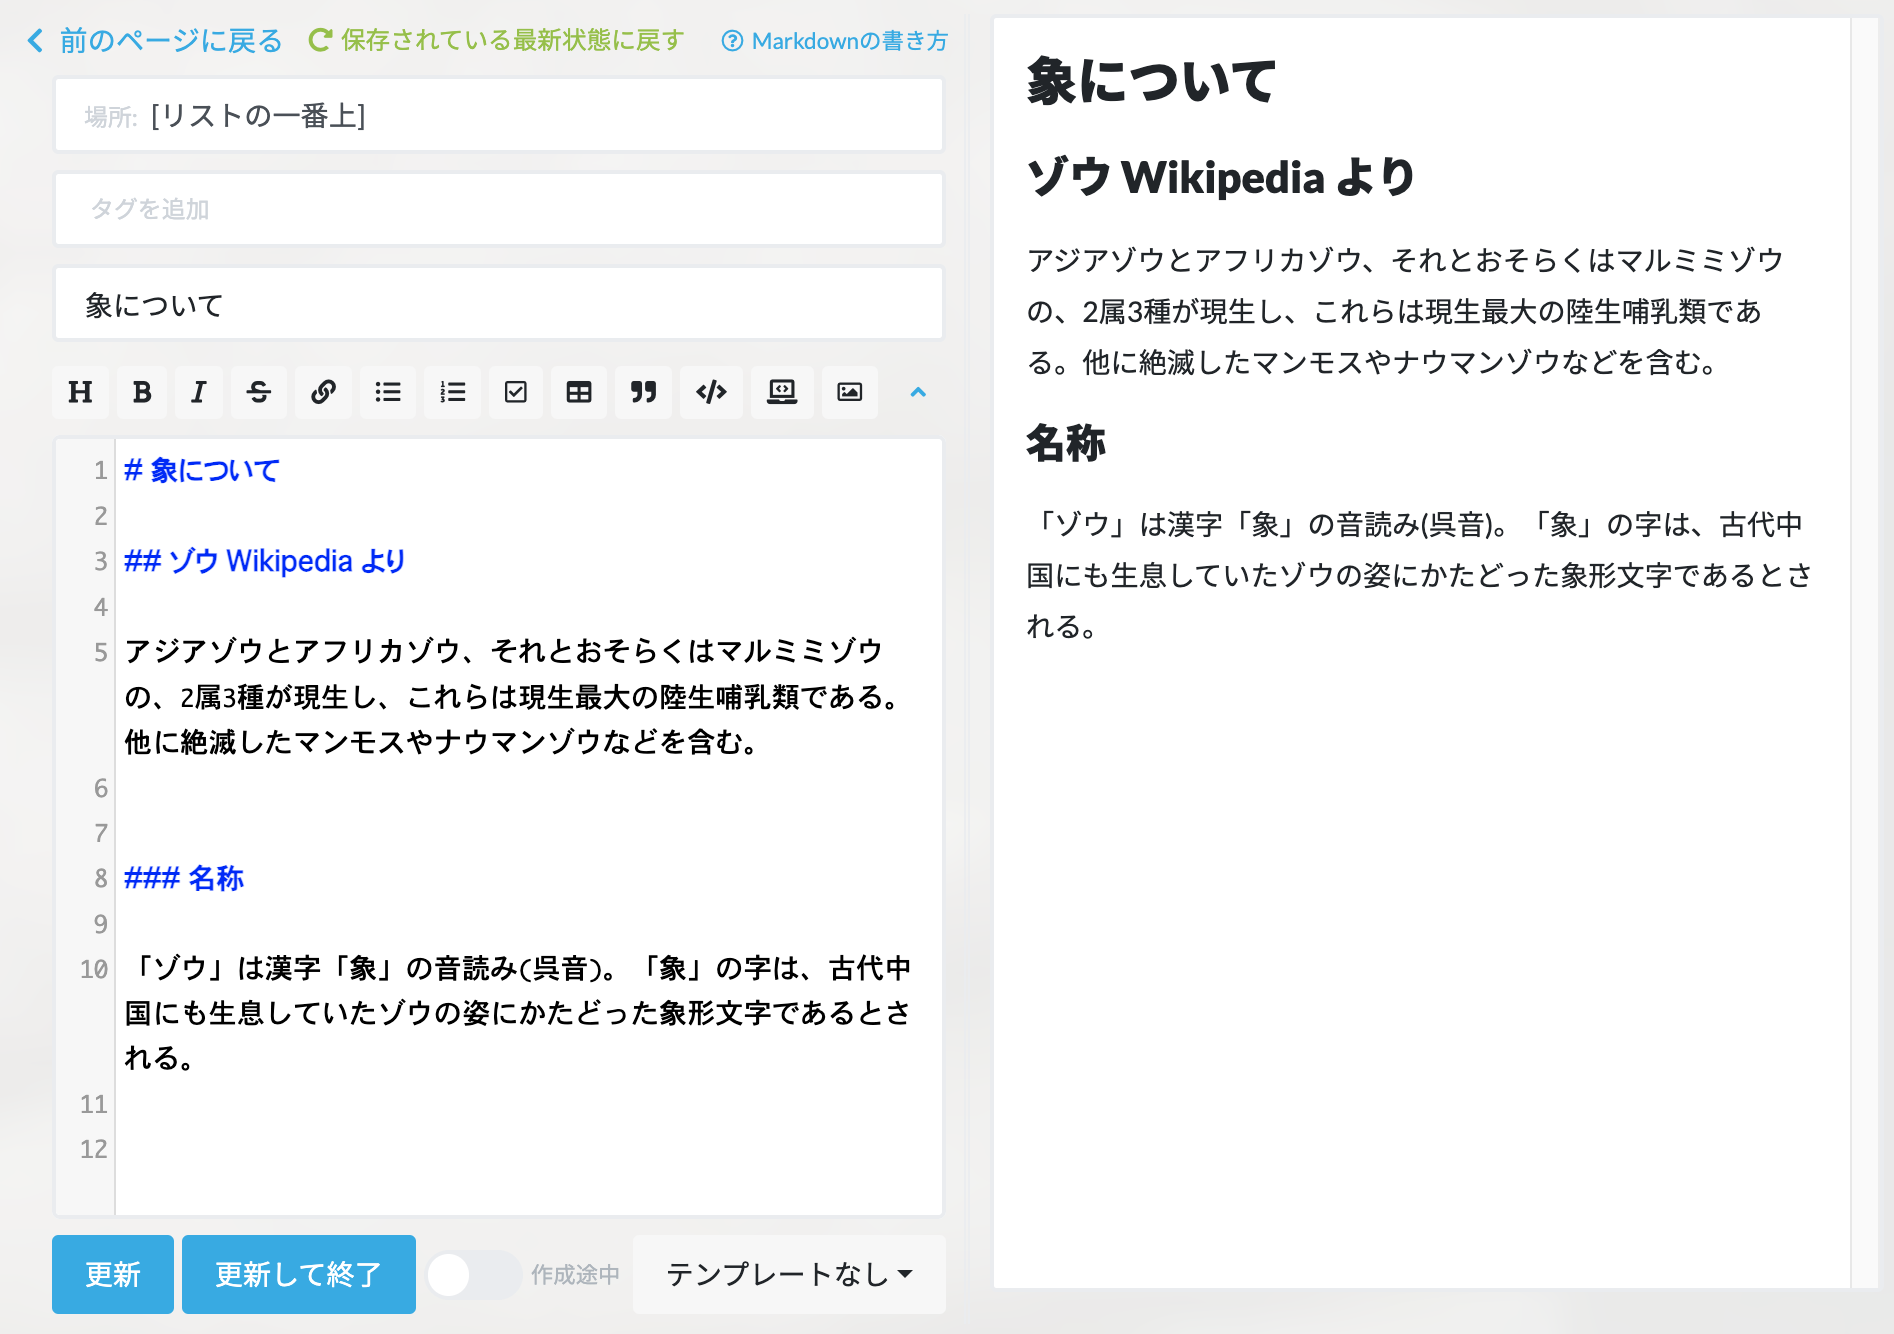
Task: Click 保存されている最新状態に戻す to revert
Action: coord(496,40)
